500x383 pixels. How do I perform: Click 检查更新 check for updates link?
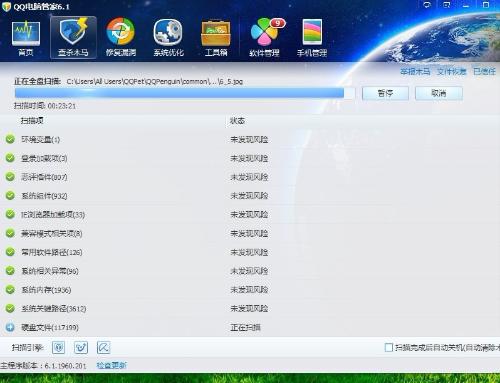tap(111, 365)
